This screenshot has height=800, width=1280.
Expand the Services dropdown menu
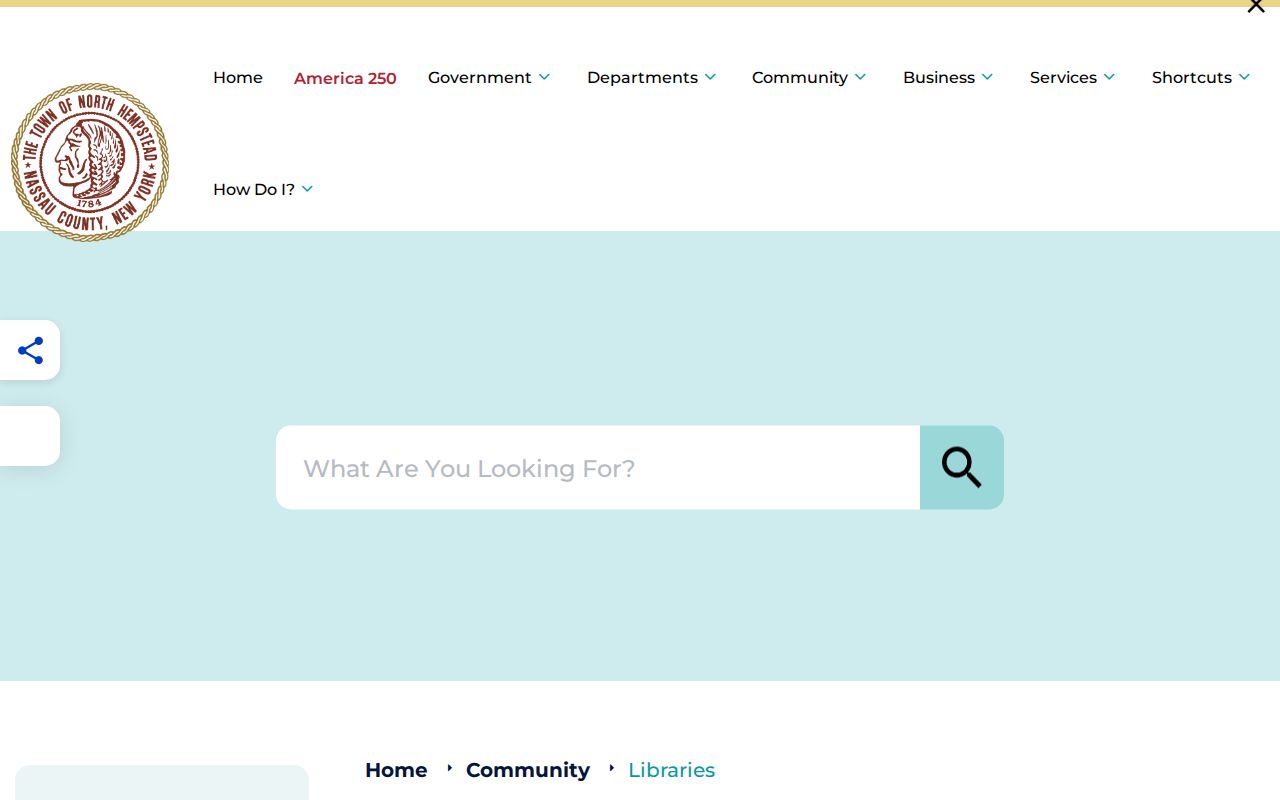[1072, 77]
